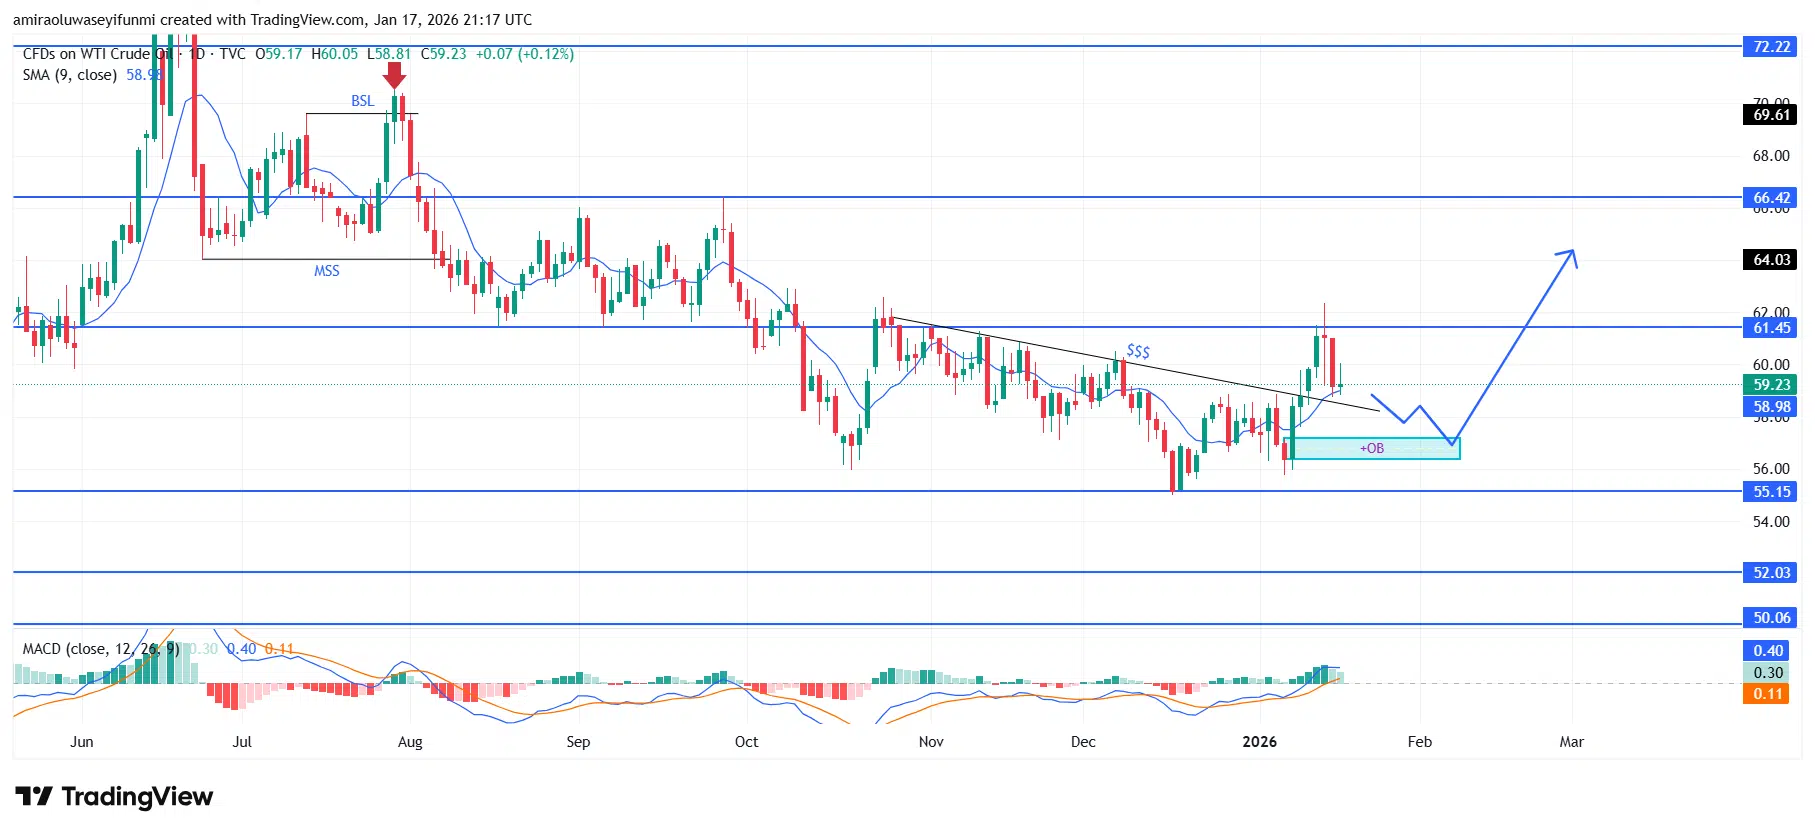The height and width of the screenshot is (834, 1815).
Task: Select the +OB order block rectangle
Action: (1376, 449)
